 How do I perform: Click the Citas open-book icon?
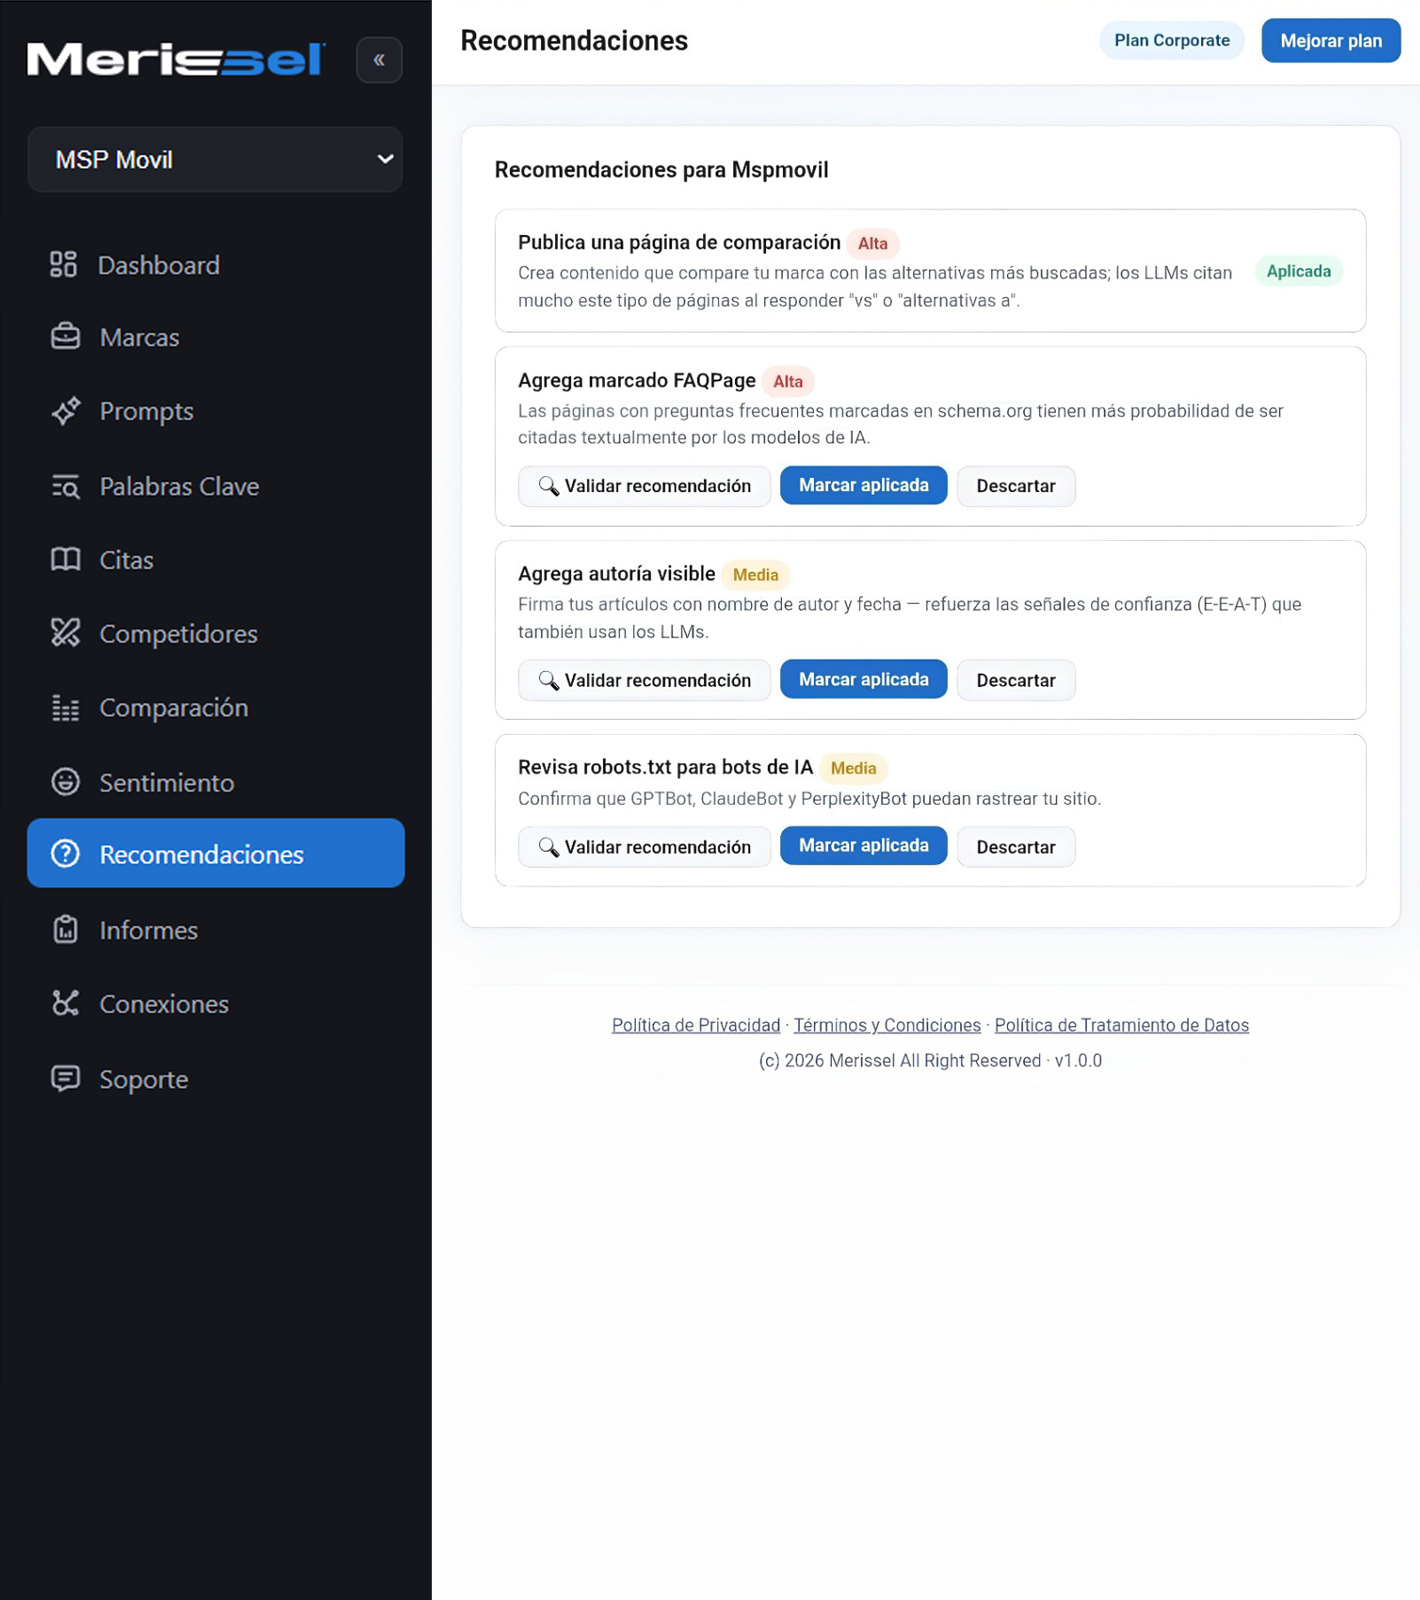[x=66, y=559]
